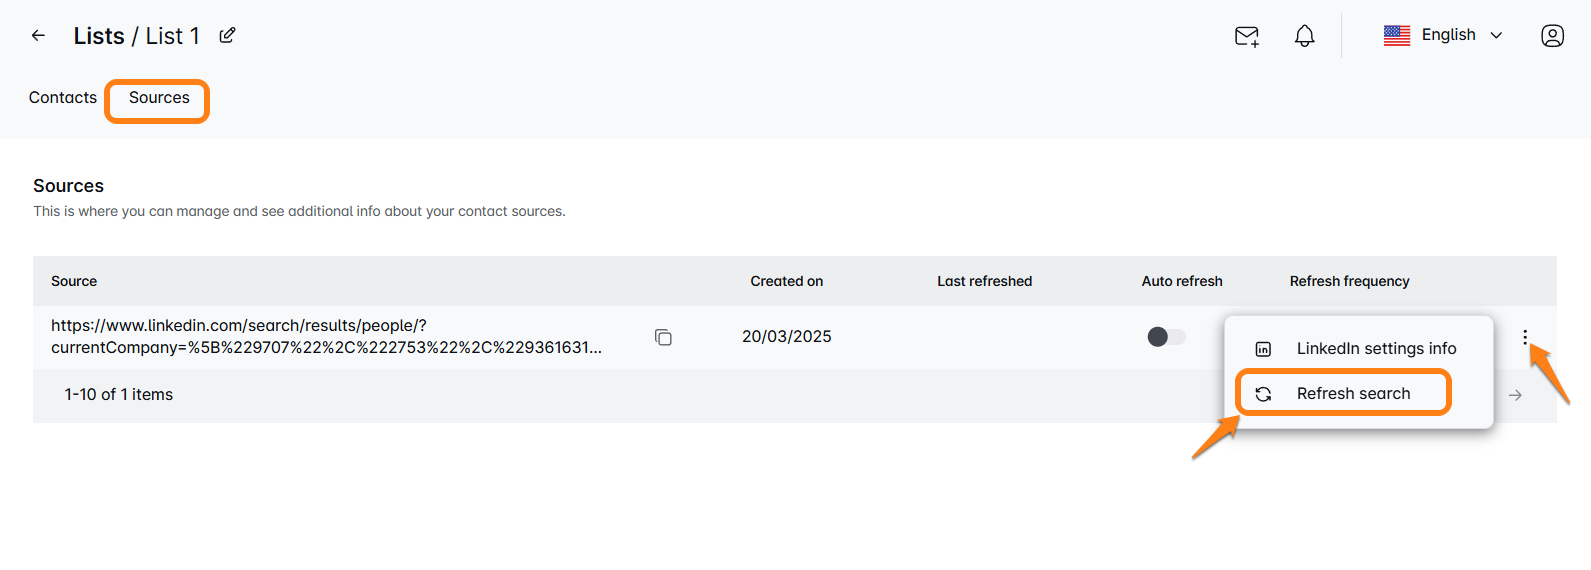The image size is (1591, 570).
Task: Click the edit list name pencil icon
Action: click(228, 36)
